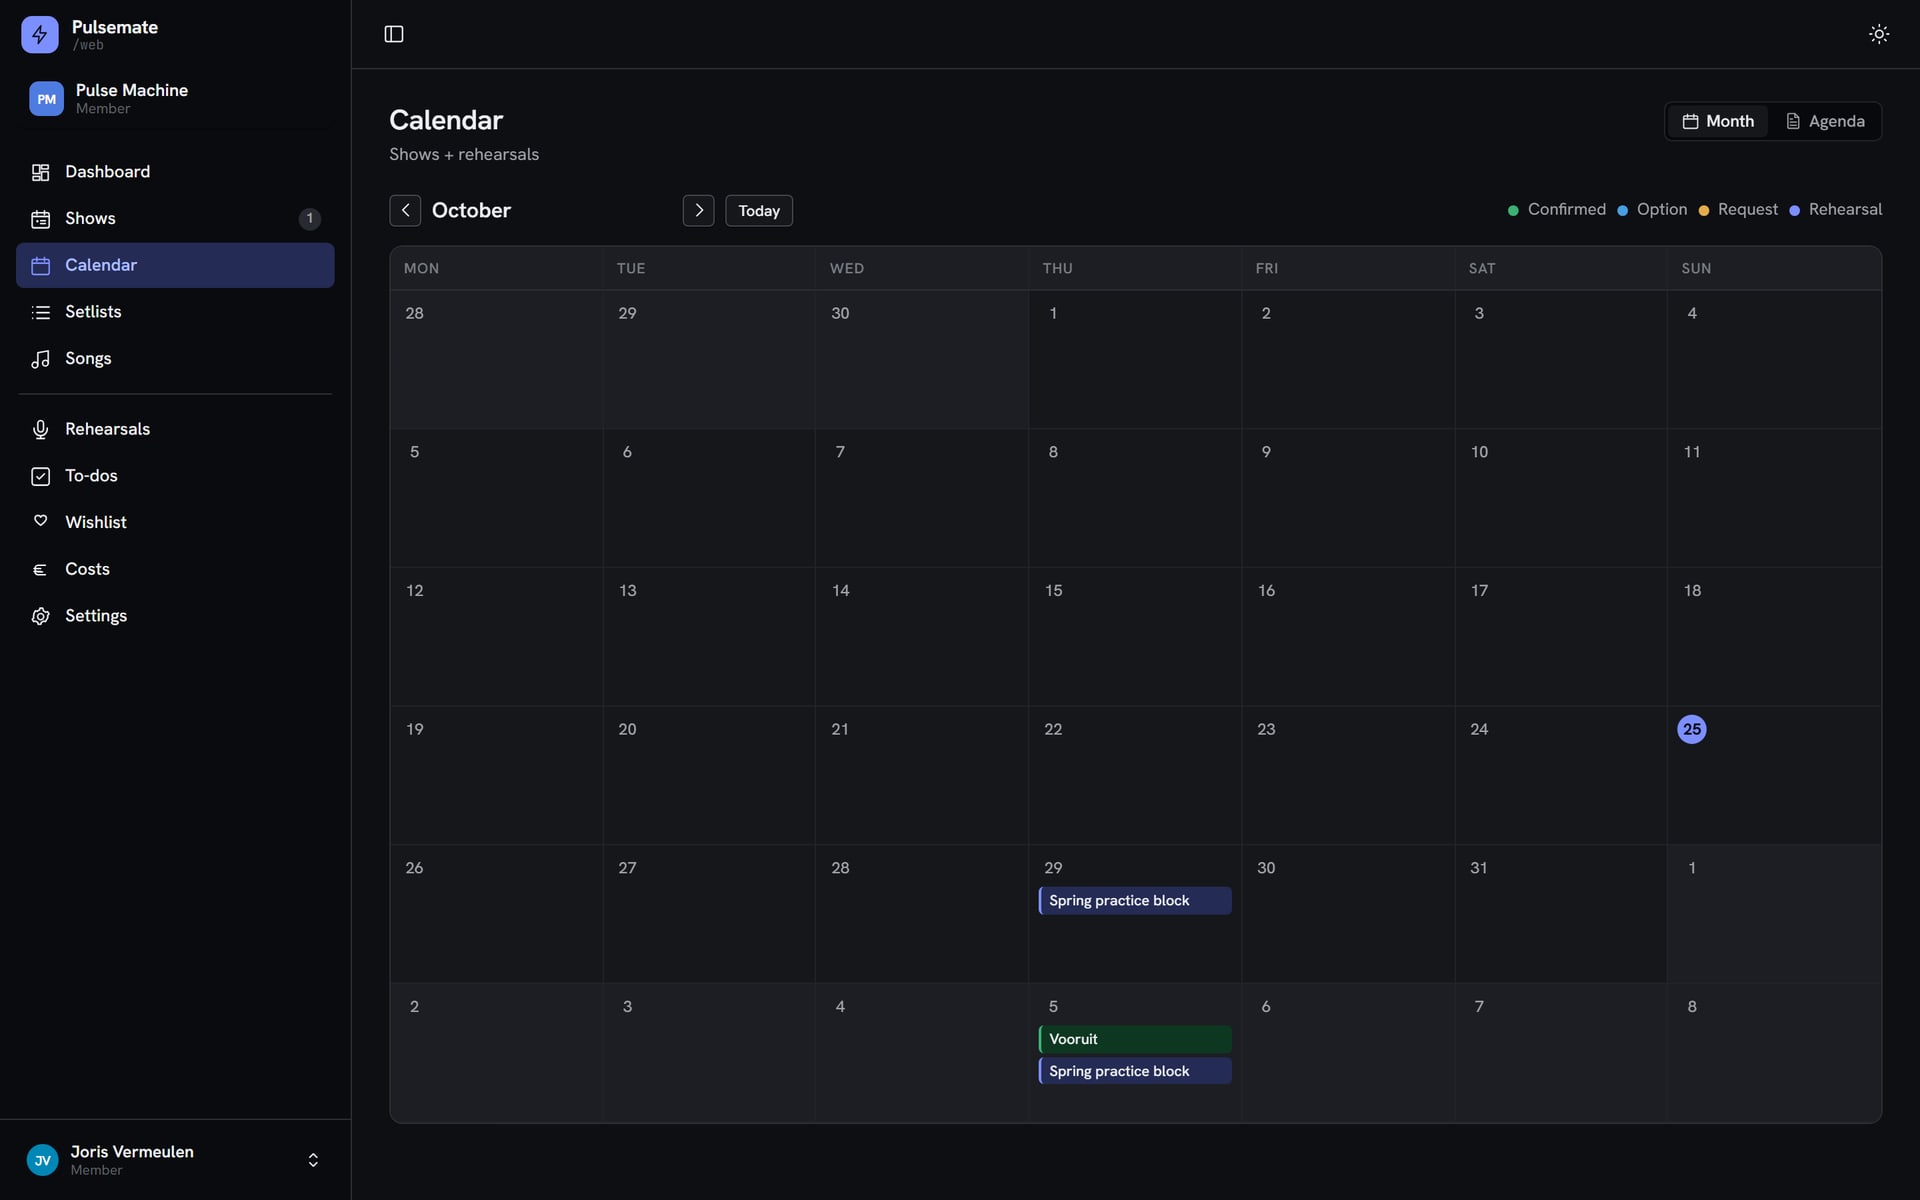Expand the Joris Vermeulen account menu chevron
The height and width of the screenshot is (1200, 1920).
point(313,1160)
